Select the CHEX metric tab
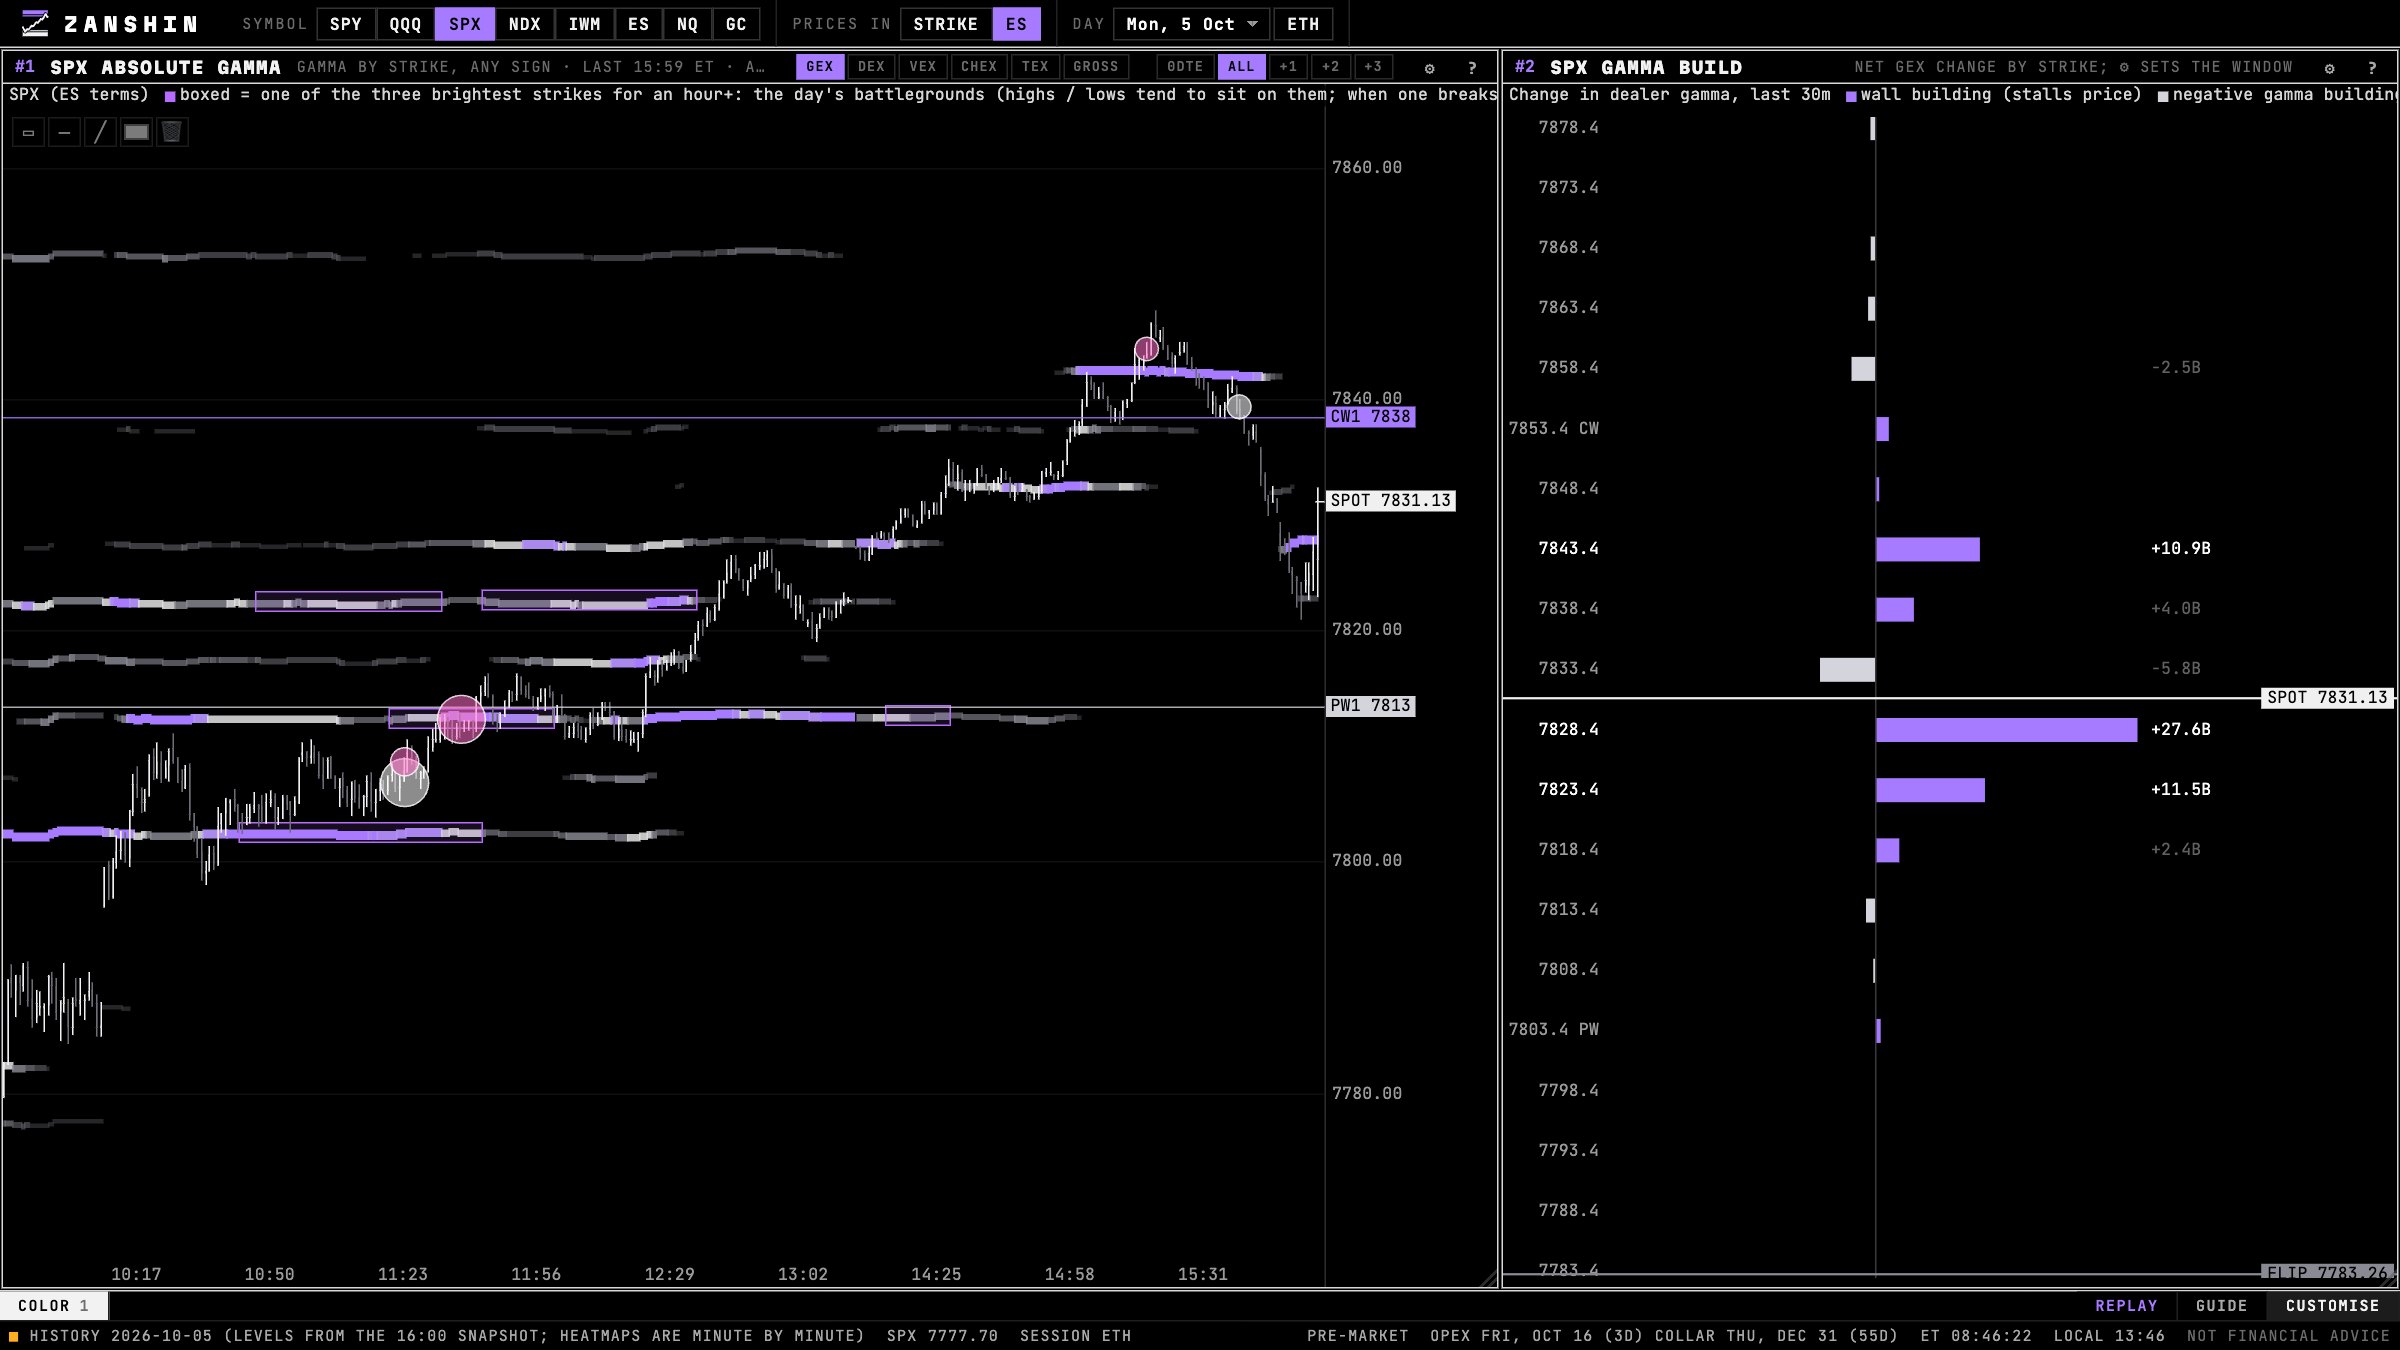2400x1350 pixels. [x=979, y=67]
